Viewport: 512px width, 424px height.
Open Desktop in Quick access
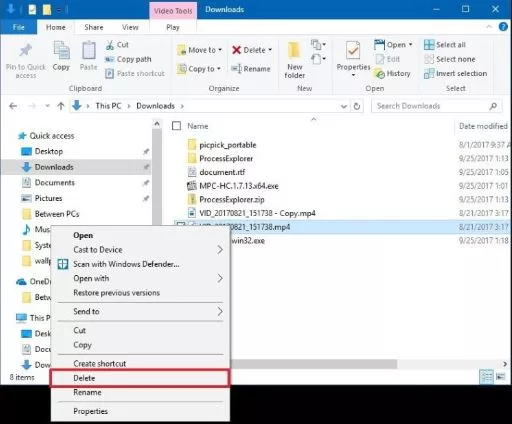click(49, 151)
